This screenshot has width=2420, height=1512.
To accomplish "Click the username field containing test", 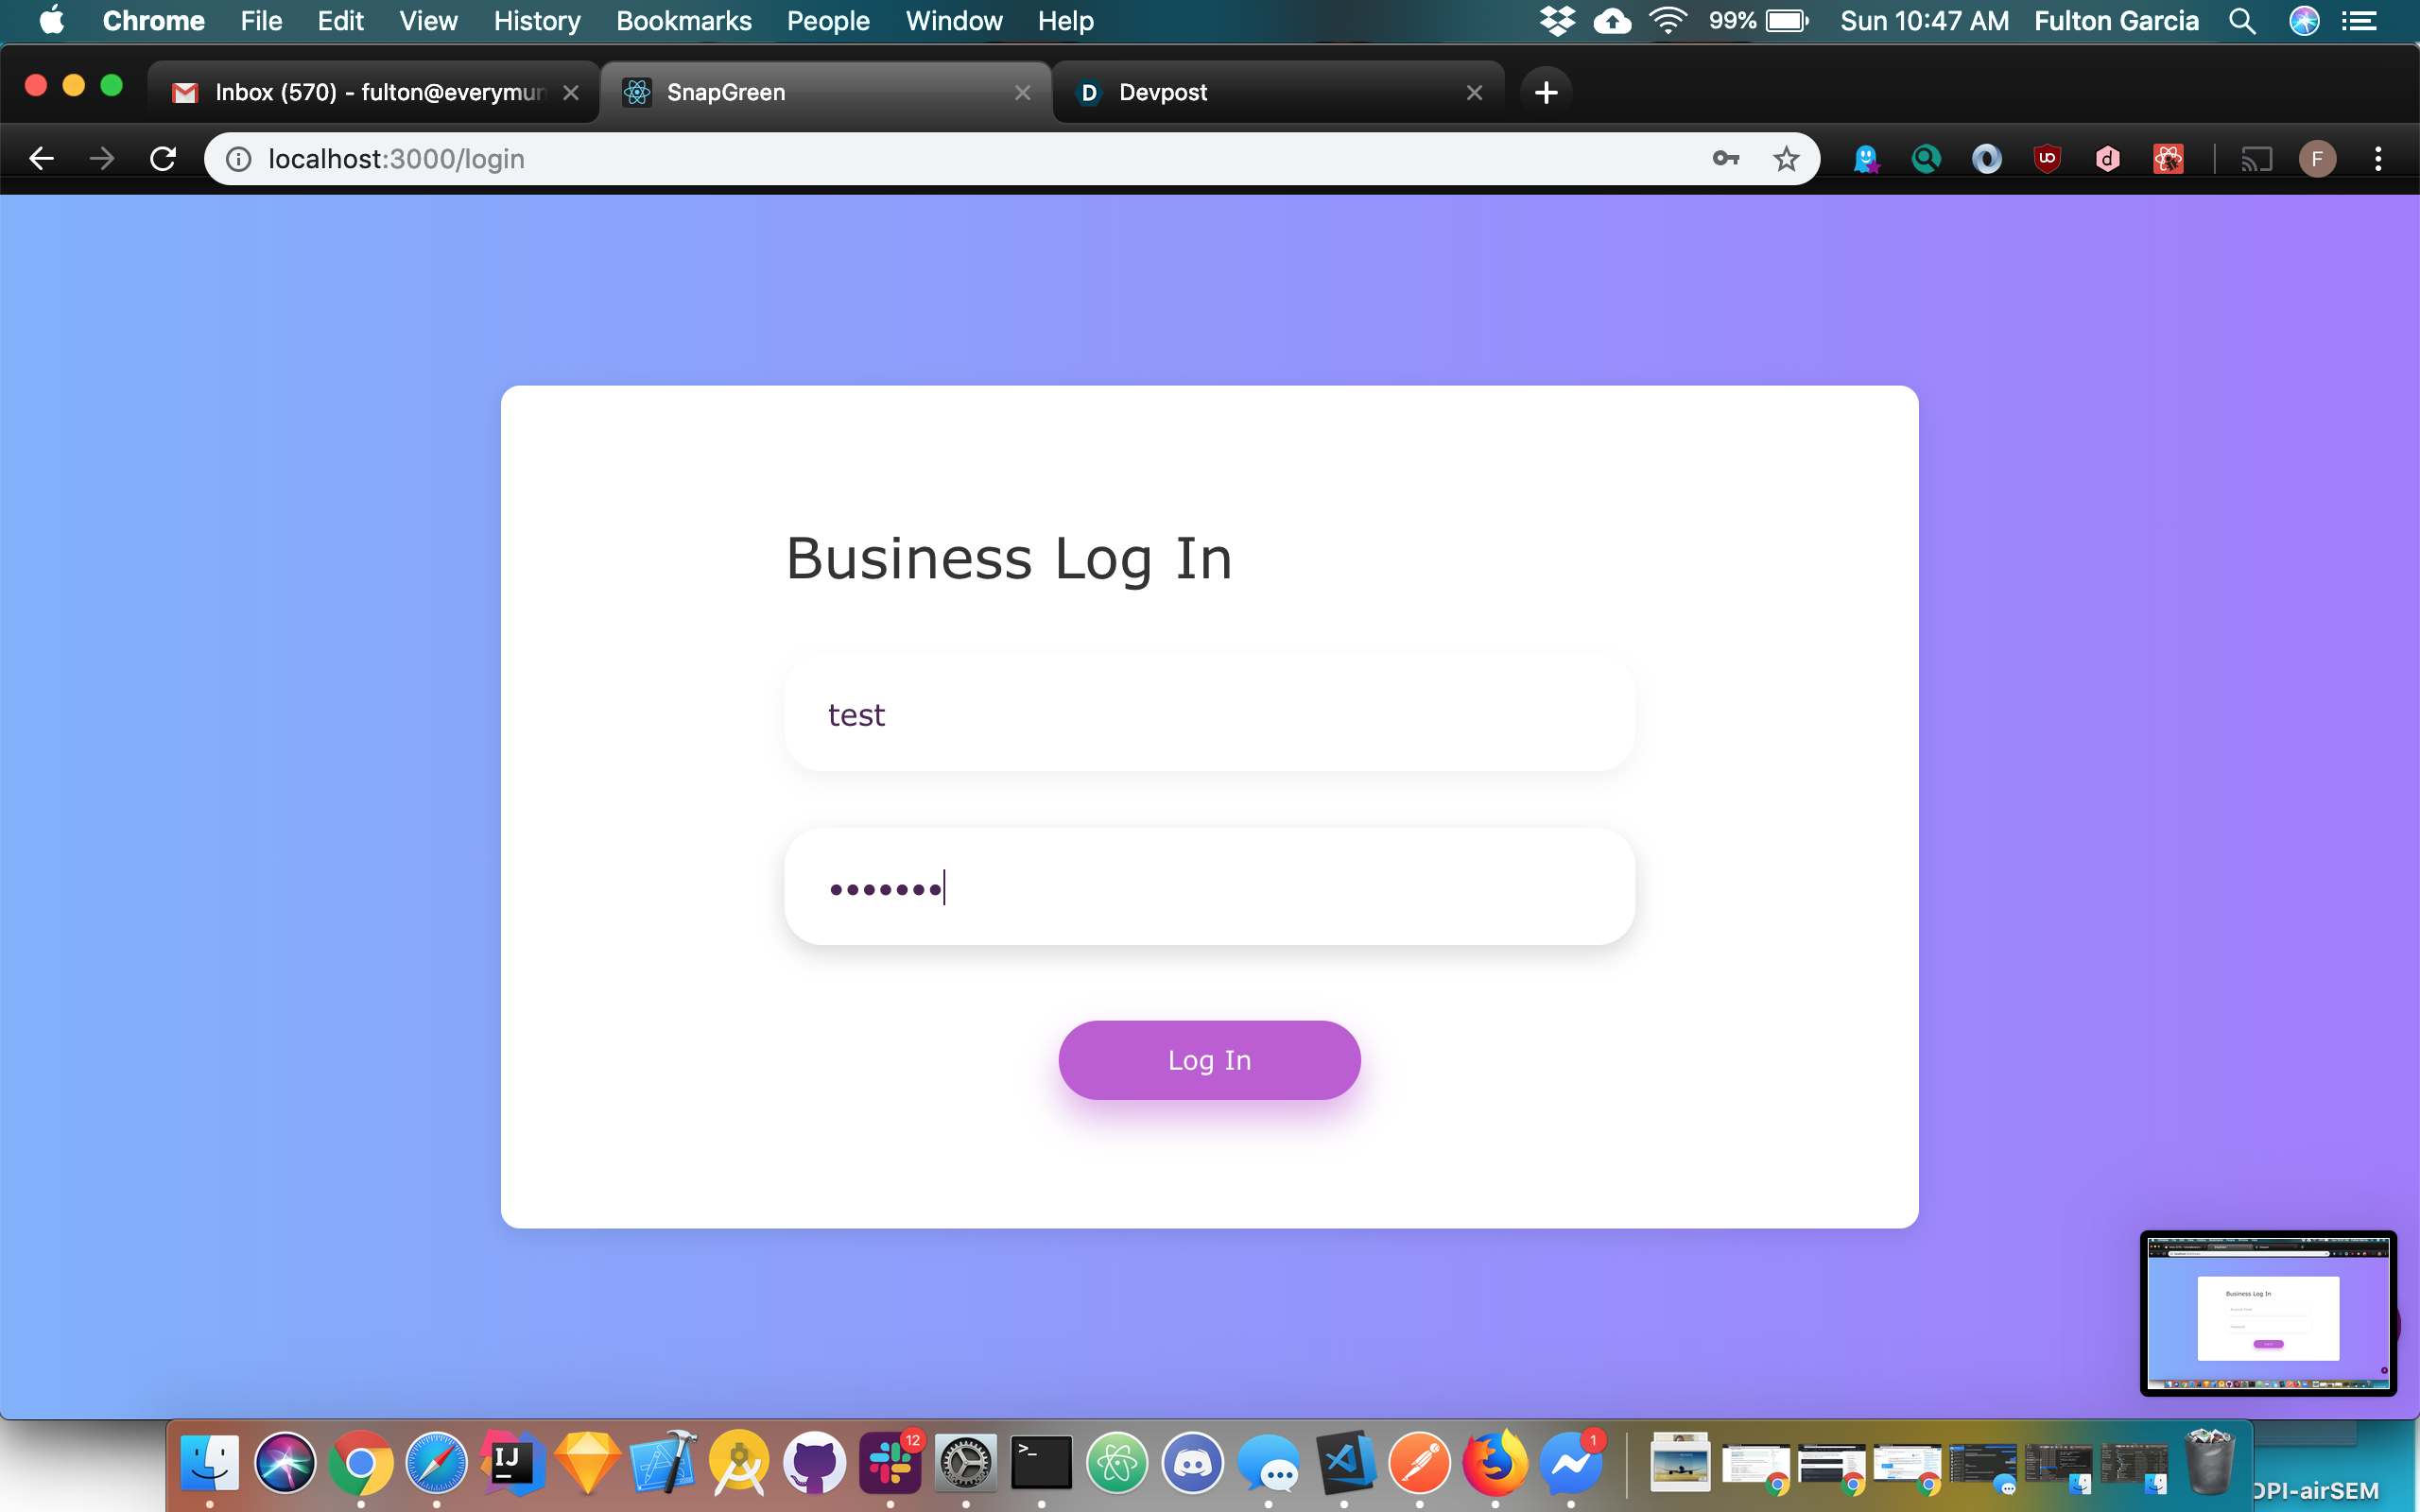I will coord(1209,714).
